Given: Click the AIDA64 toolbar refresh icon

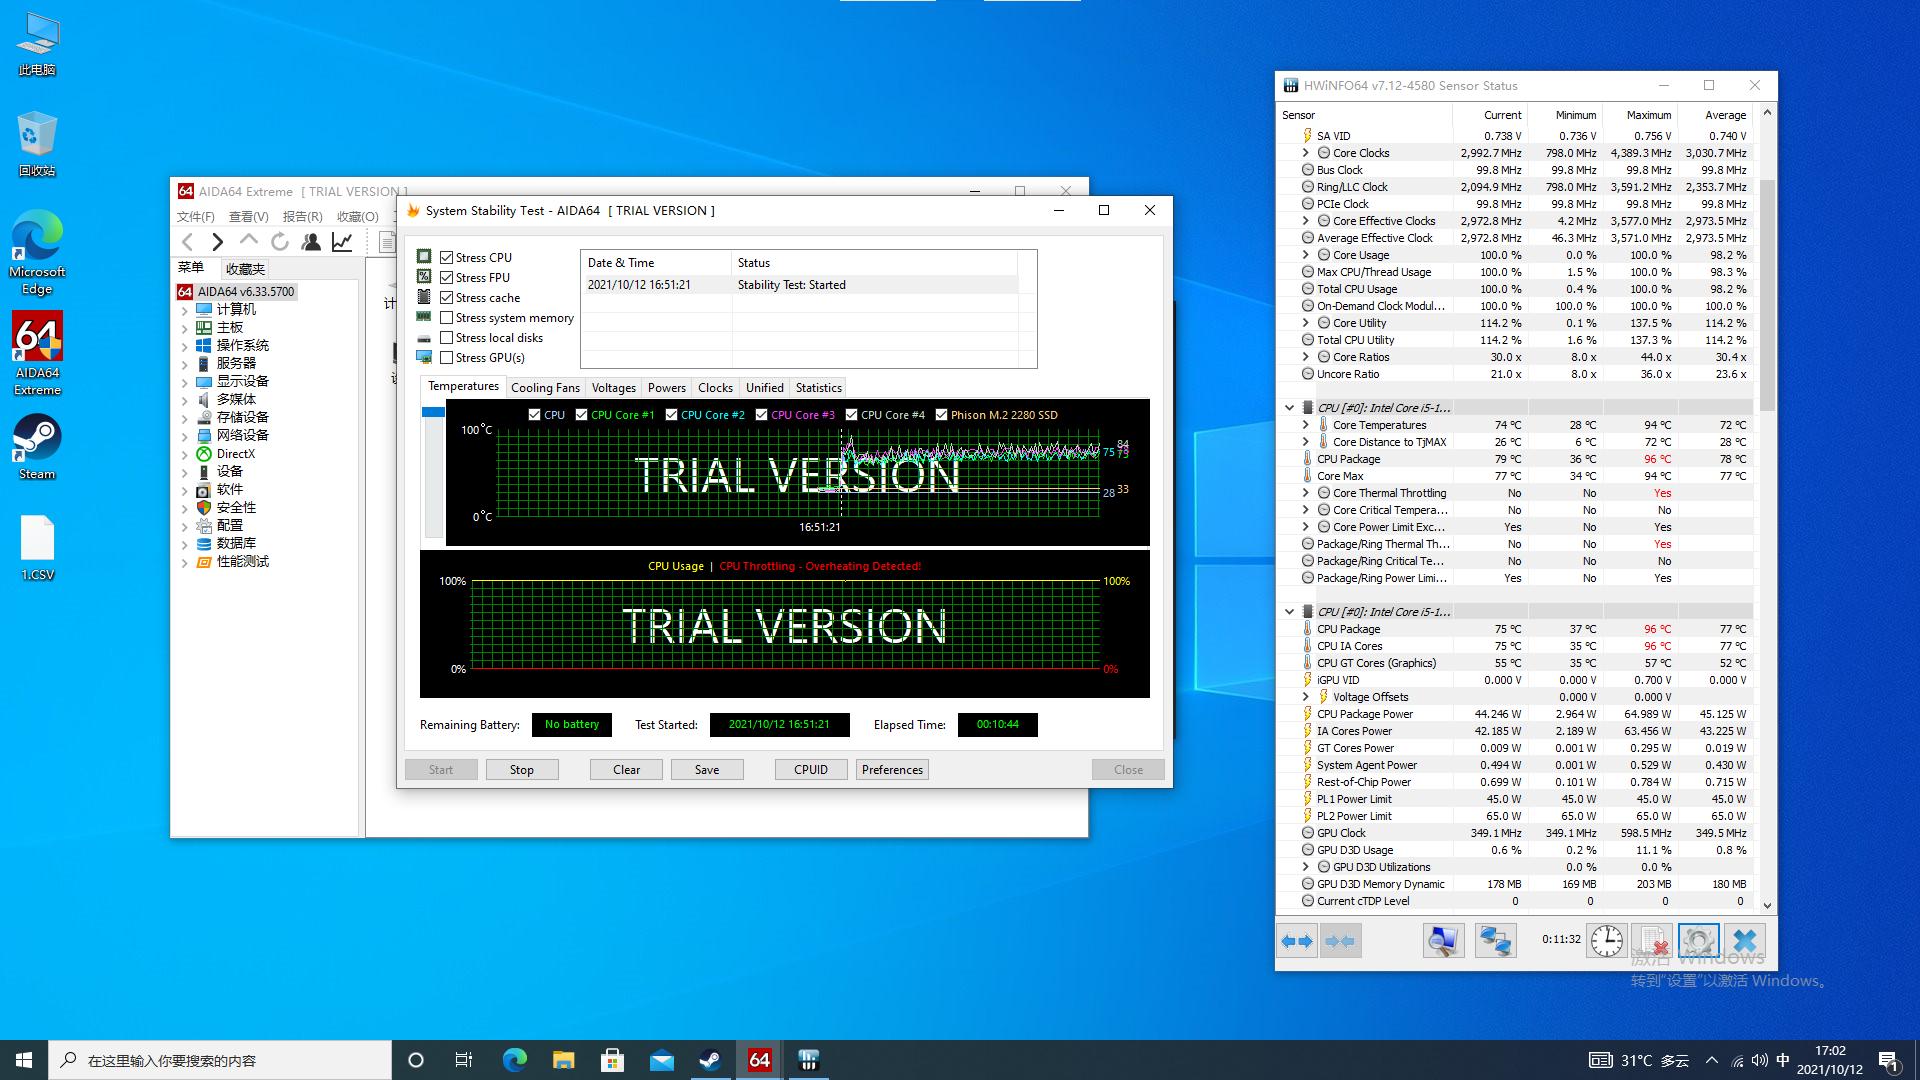Looking at the screenshot, I should click(280, 242).
